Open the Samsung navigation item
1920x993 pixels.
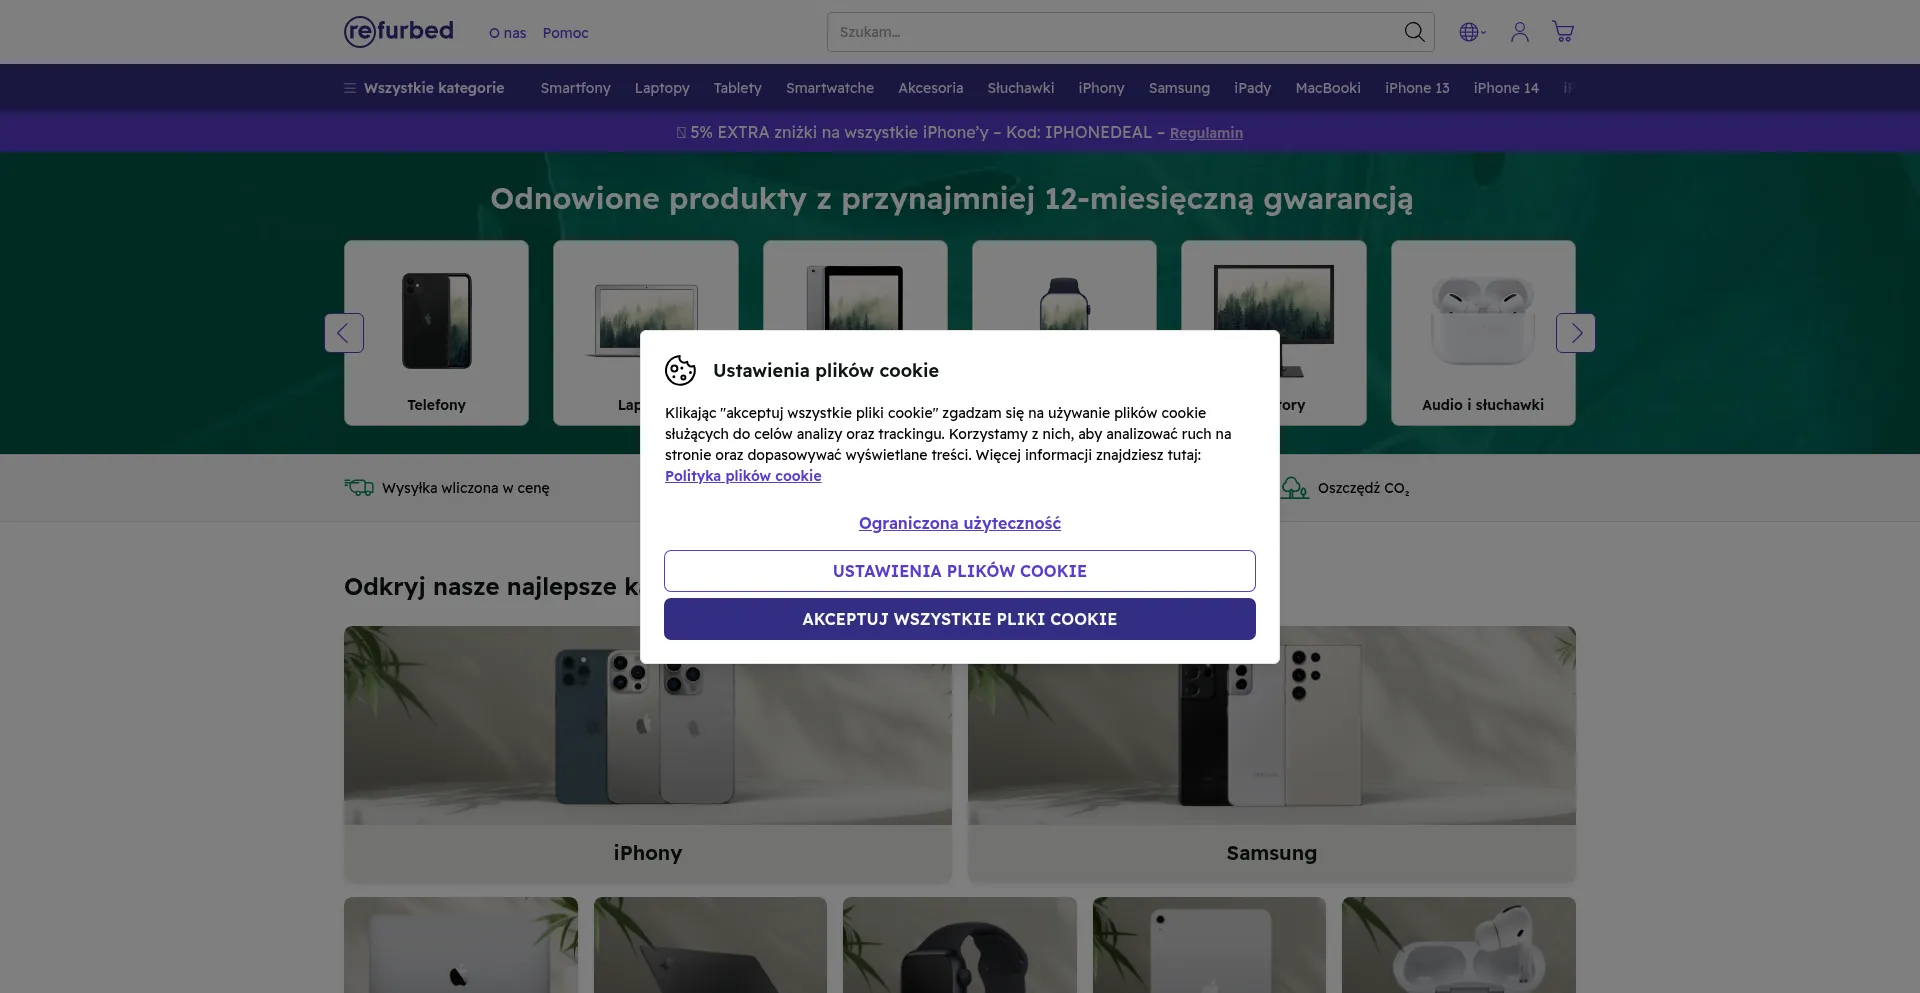(x=1179, y=88)
